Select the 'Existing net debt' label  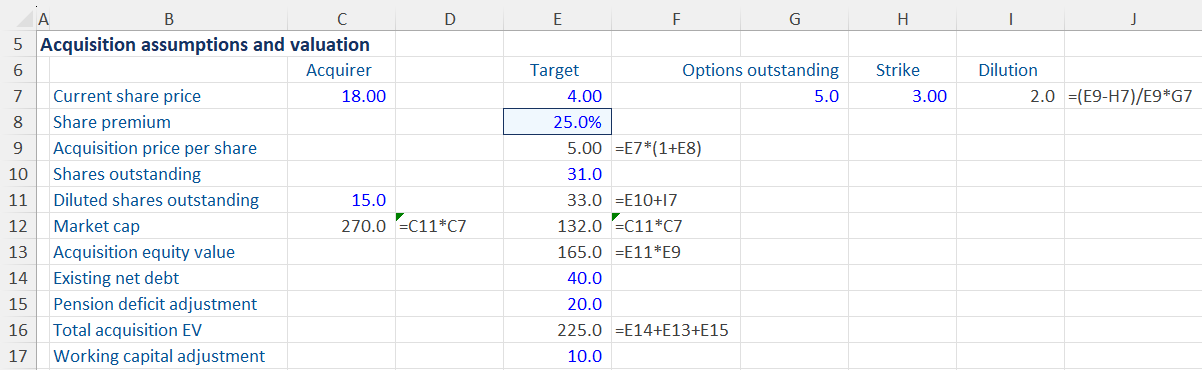tap(116, 278)
